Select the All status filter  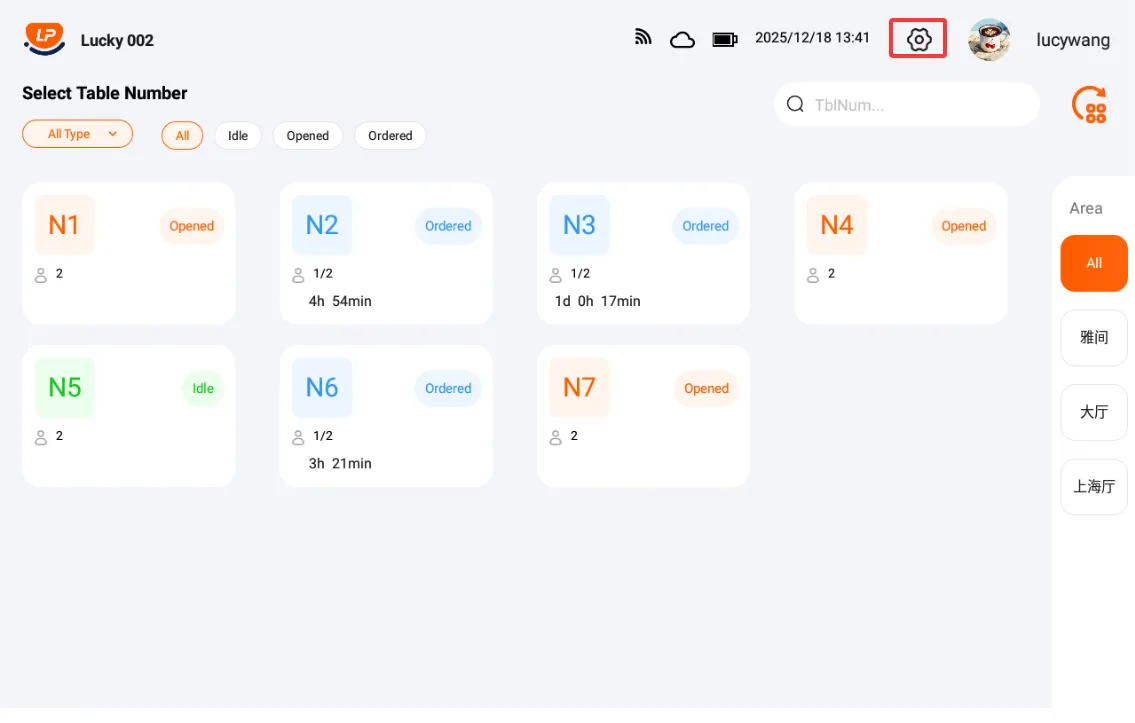[182, 135]
